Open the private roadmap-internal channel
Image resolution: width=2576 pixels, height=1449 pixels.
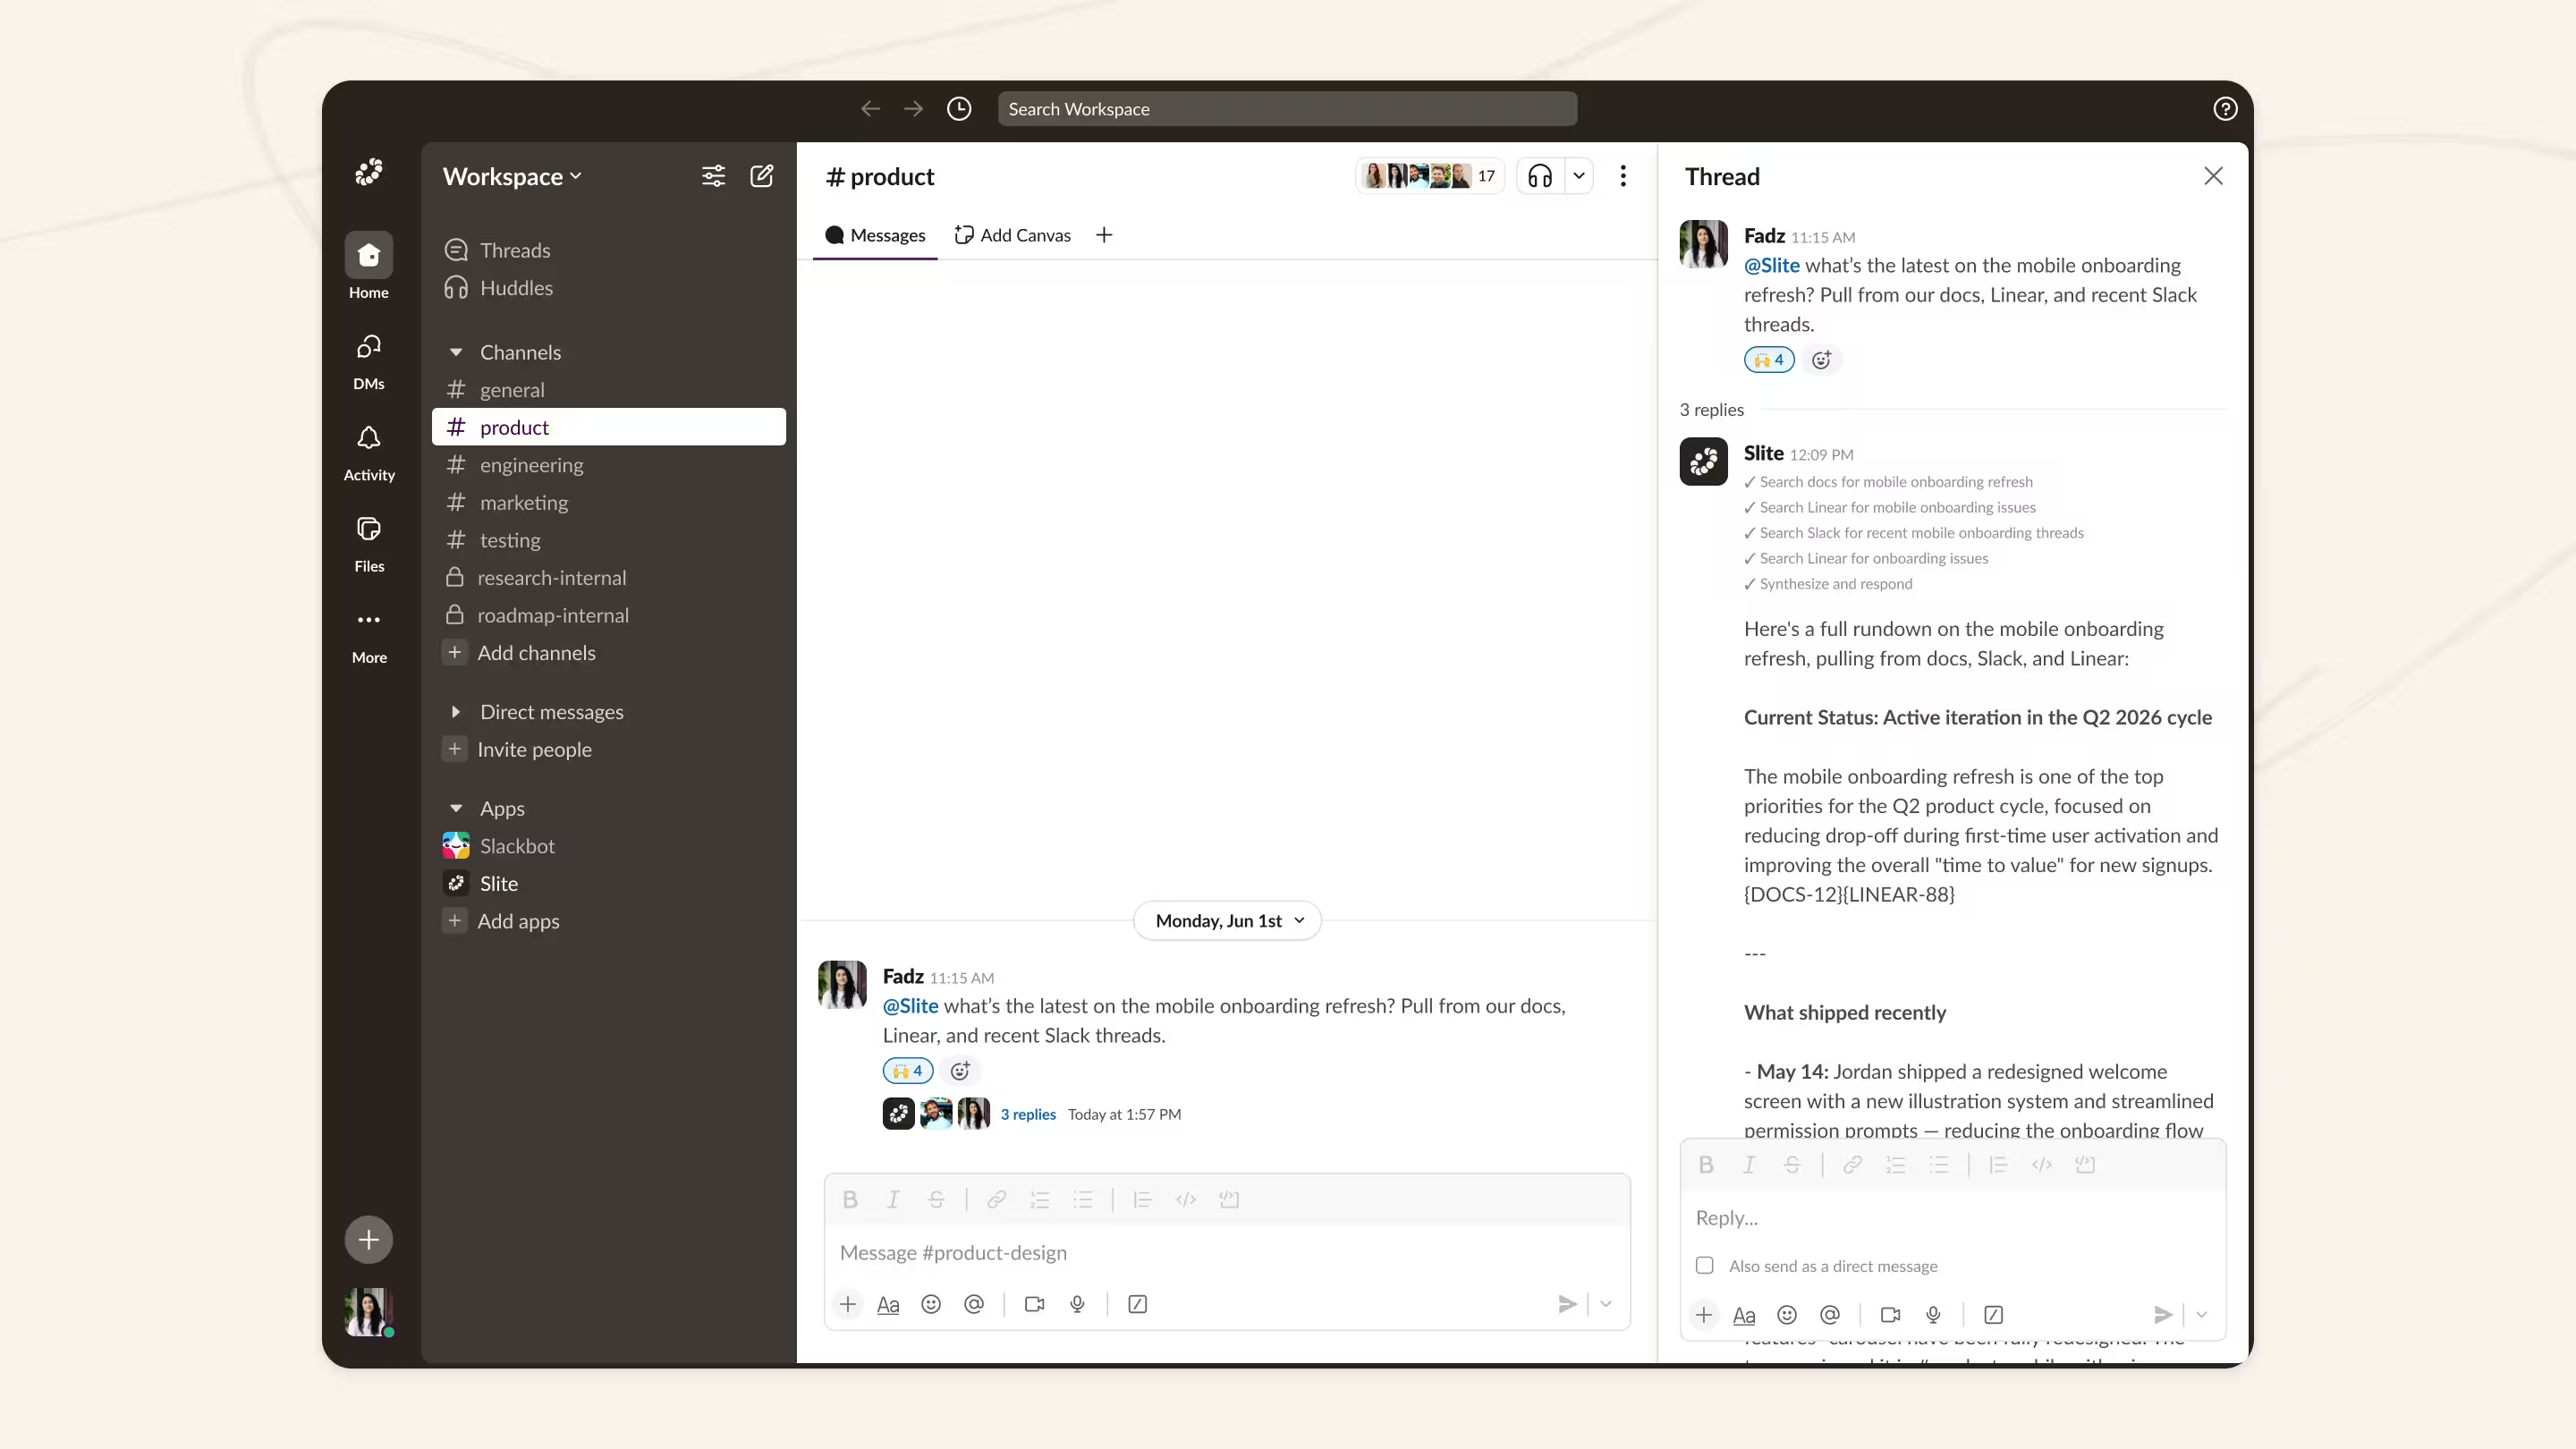608,615
